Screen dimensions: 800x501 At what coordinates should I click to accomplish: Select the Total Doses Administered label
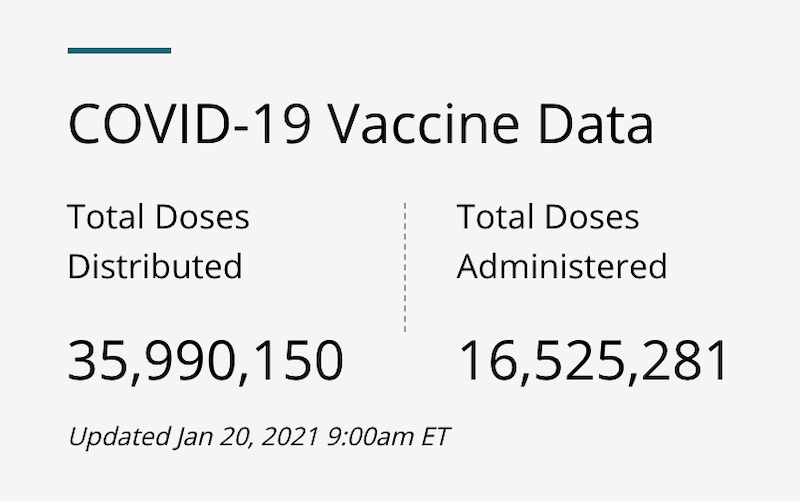point(562,241)
